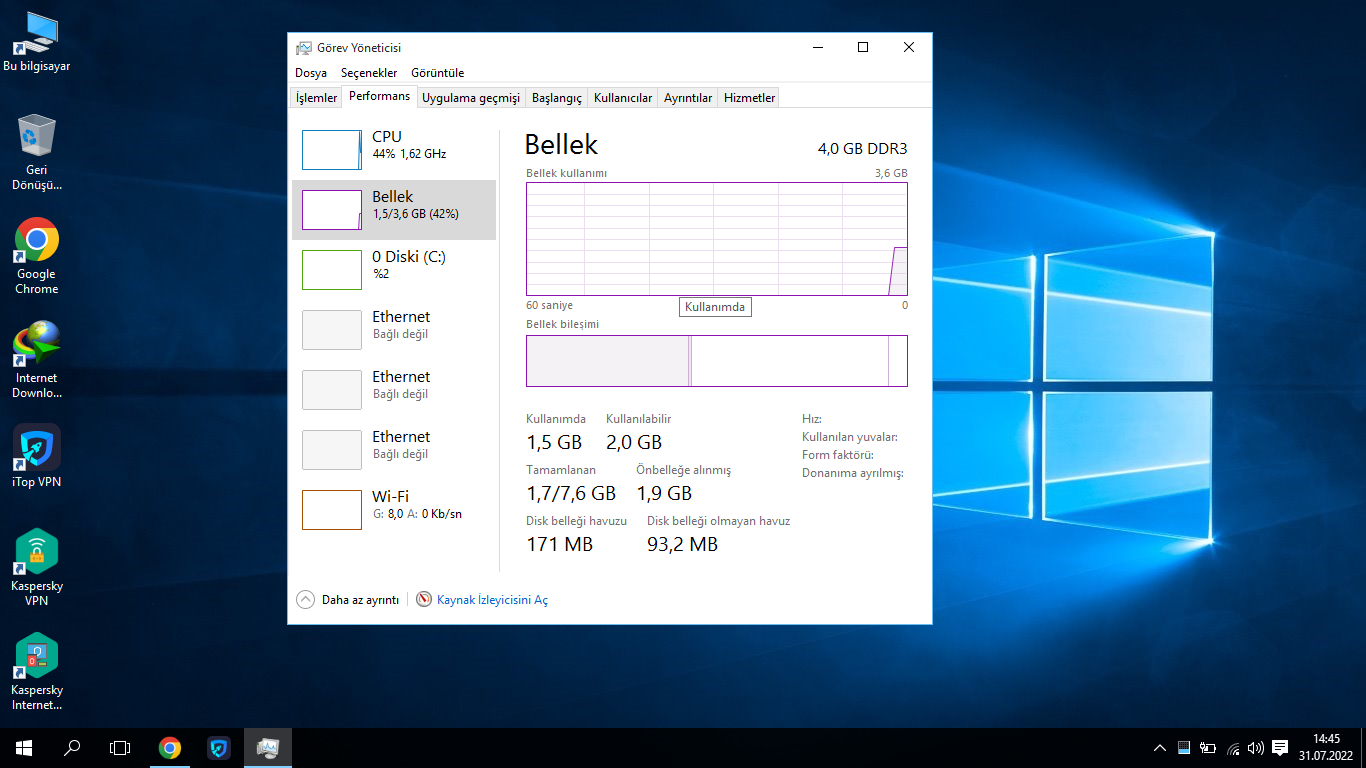The width and height of the screenshot is (1366, 768).
Task: Select 0 Diski (C:) in the sidebar
Action: 394,270
